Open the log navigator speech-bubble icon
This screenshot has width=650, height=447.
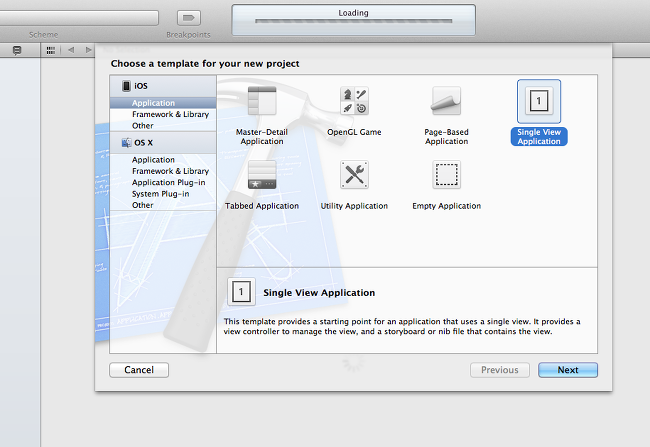pyautogui.click(x=17, y=51)
